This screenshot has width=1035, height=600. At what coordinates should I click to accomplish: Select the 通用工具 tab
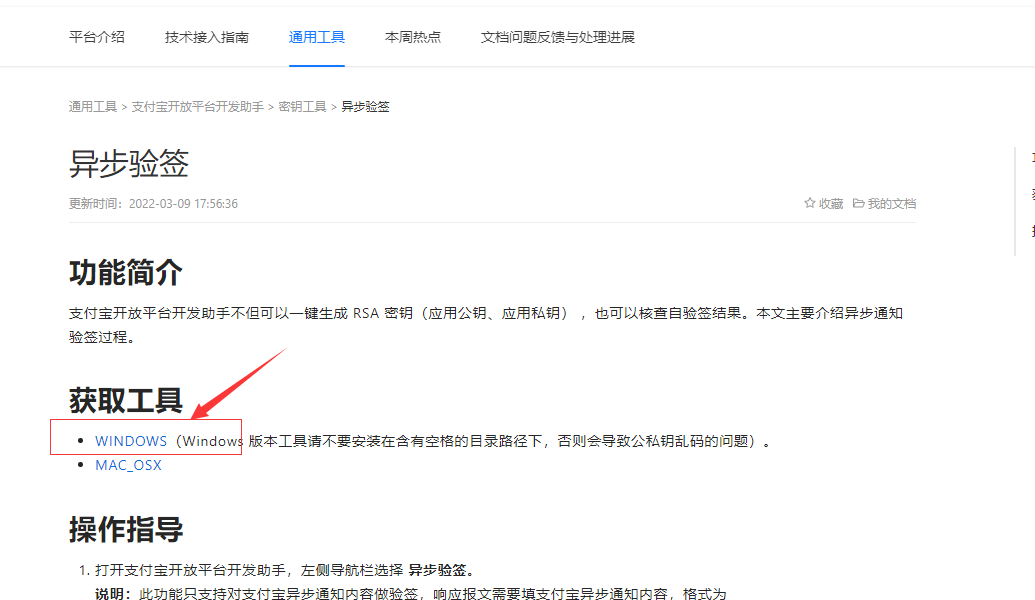pyautogui.click(x=317, y=37)
